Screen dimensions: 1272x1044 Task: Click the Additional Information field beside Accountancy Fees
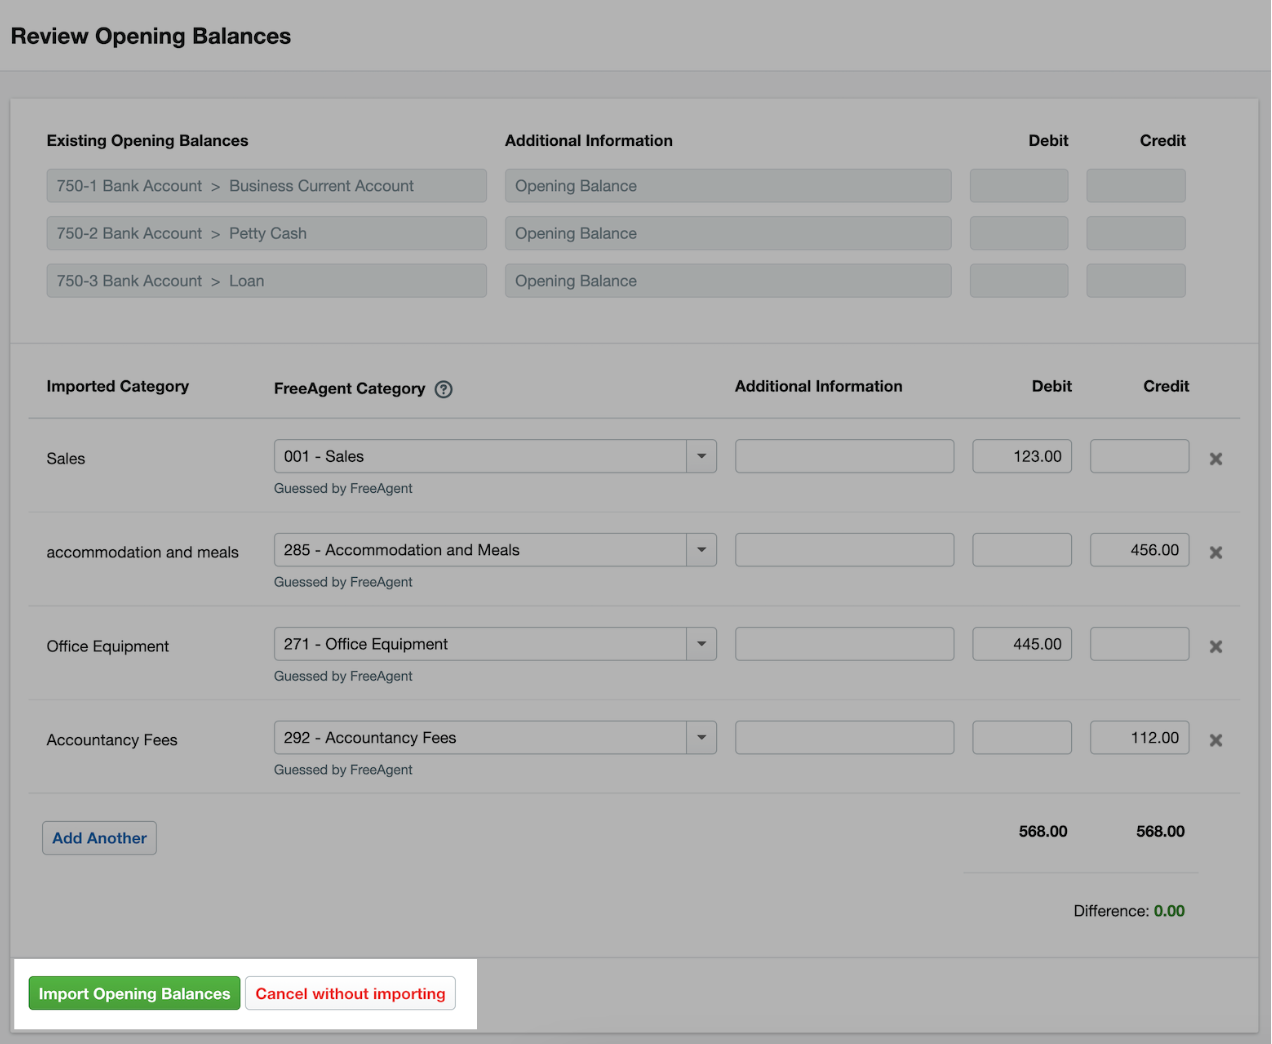(844, 737)
